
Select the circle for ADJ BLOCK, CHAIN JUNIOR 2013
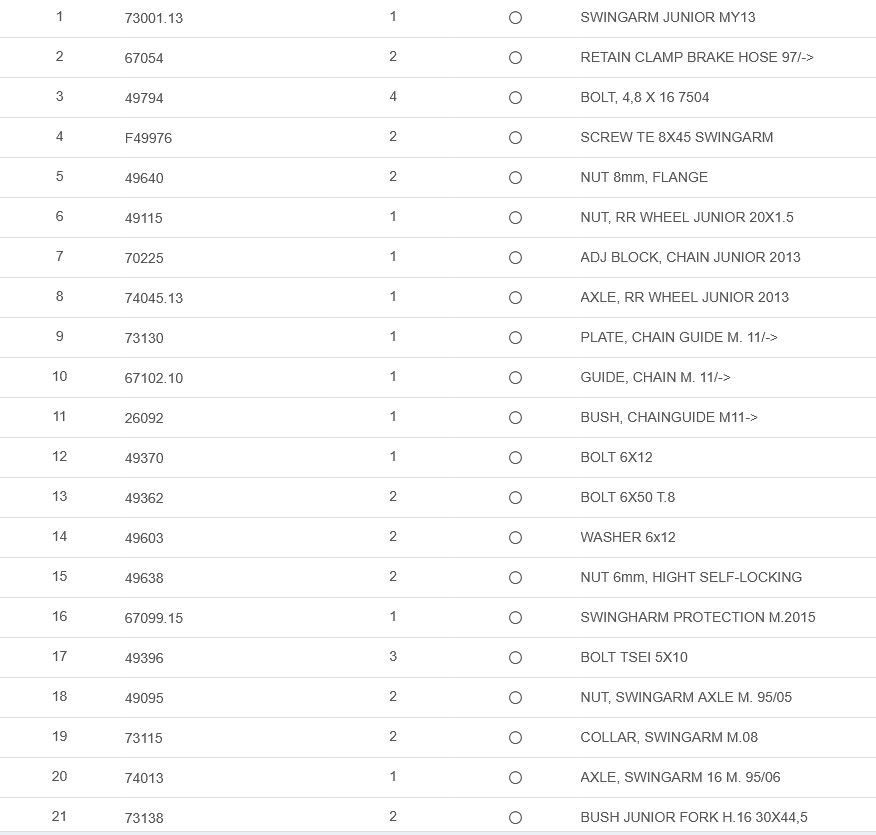point(515,258)
